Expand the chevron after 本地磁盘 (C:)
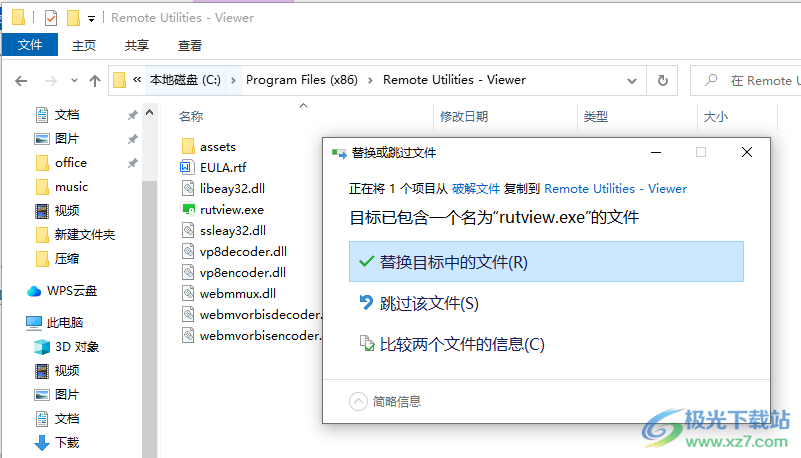This screenshot has height=458, width=801. point(233,81)
